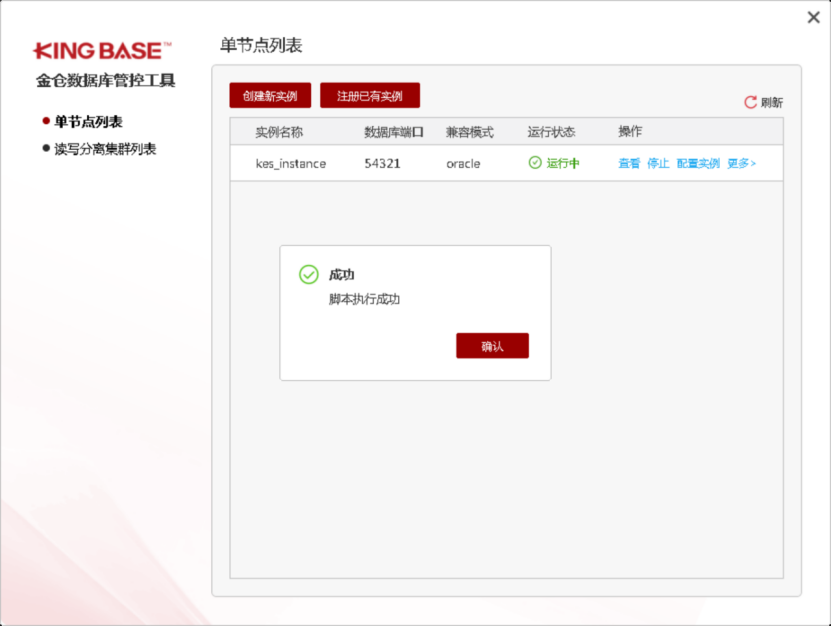Viewport: 831px width, 626px height.
Task: Close the window with the X button
Action: (814, 17)
